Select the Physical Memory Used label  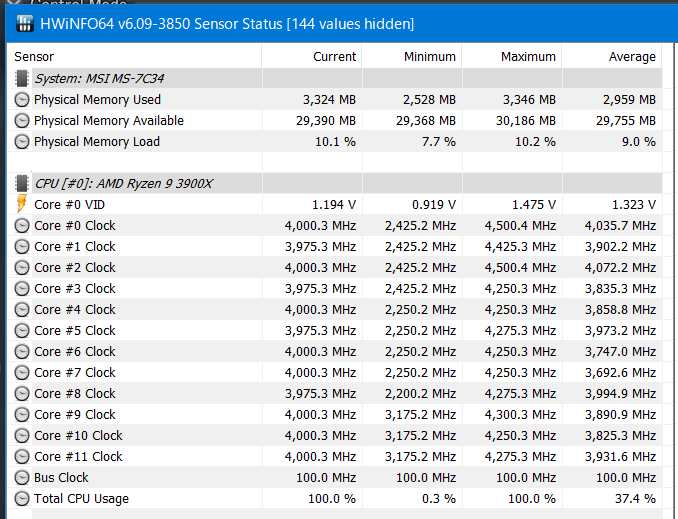97,100
